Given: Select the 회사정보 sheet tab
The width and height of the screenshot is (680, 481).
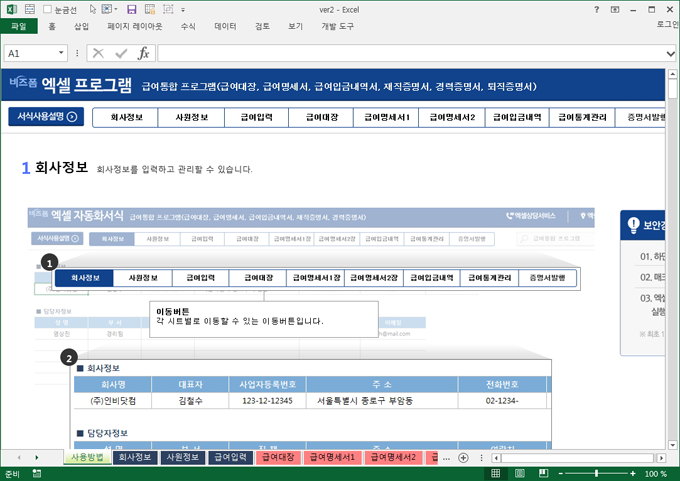Looking at the screenshot, I should point(135,457).
